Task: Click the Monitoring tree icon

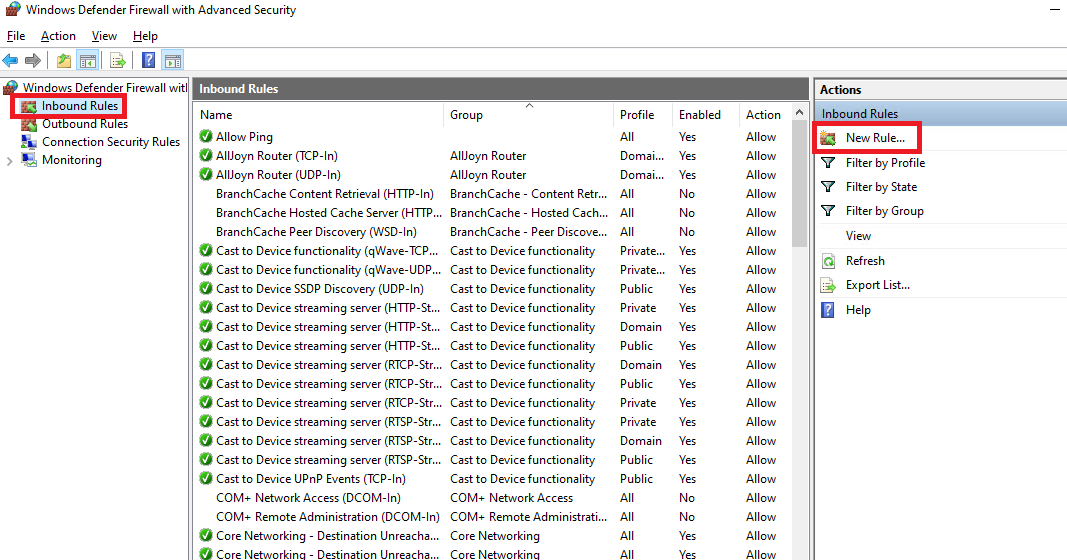Action: point(29,160)
